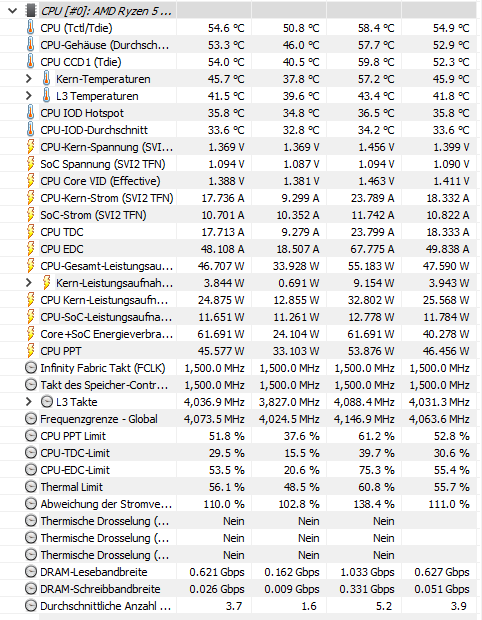Click lightning icon beside SoC Spannung (SVI2 TFN)
This screenshot has width=482, height=620.
(x=30, y=164)
